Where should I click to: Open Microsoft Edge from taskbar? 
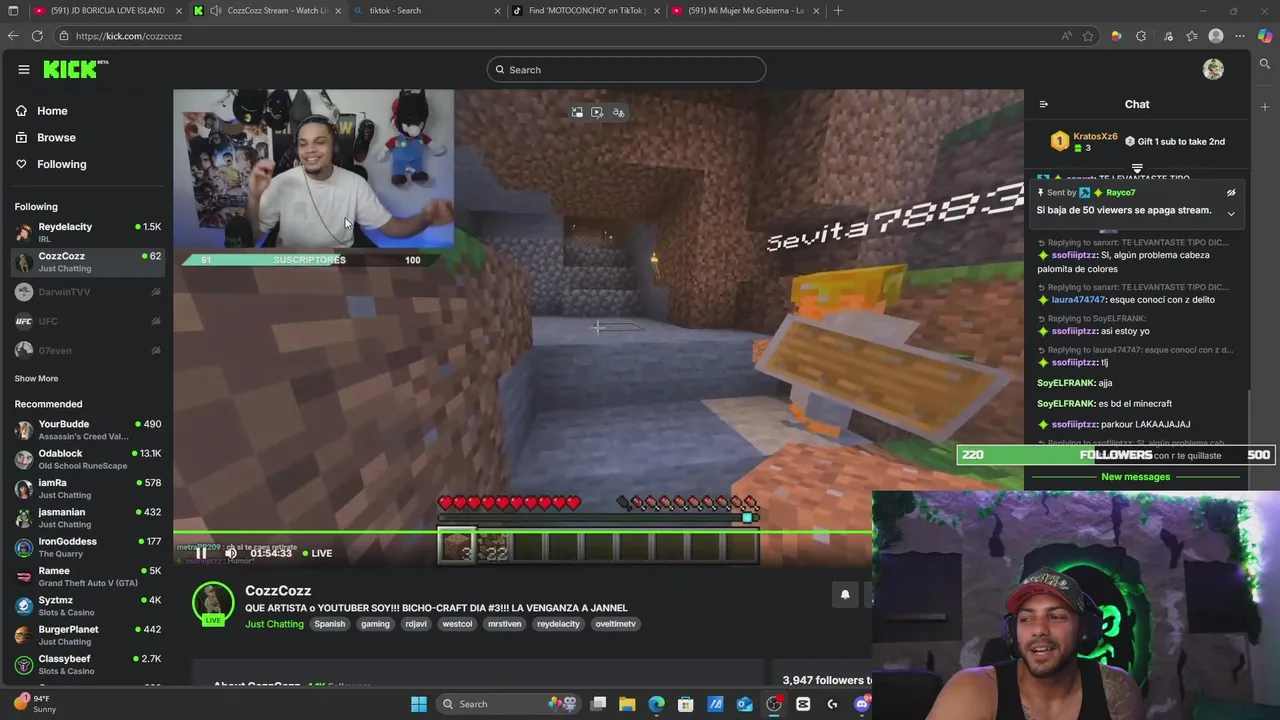[656, 704]
